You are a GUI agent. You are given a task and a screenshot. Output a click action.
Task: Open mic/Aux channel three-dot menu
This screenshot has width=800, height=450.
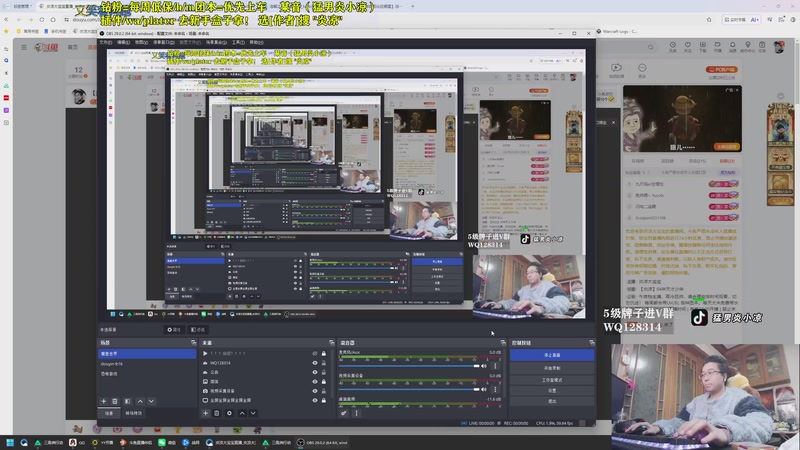(495, 365)
